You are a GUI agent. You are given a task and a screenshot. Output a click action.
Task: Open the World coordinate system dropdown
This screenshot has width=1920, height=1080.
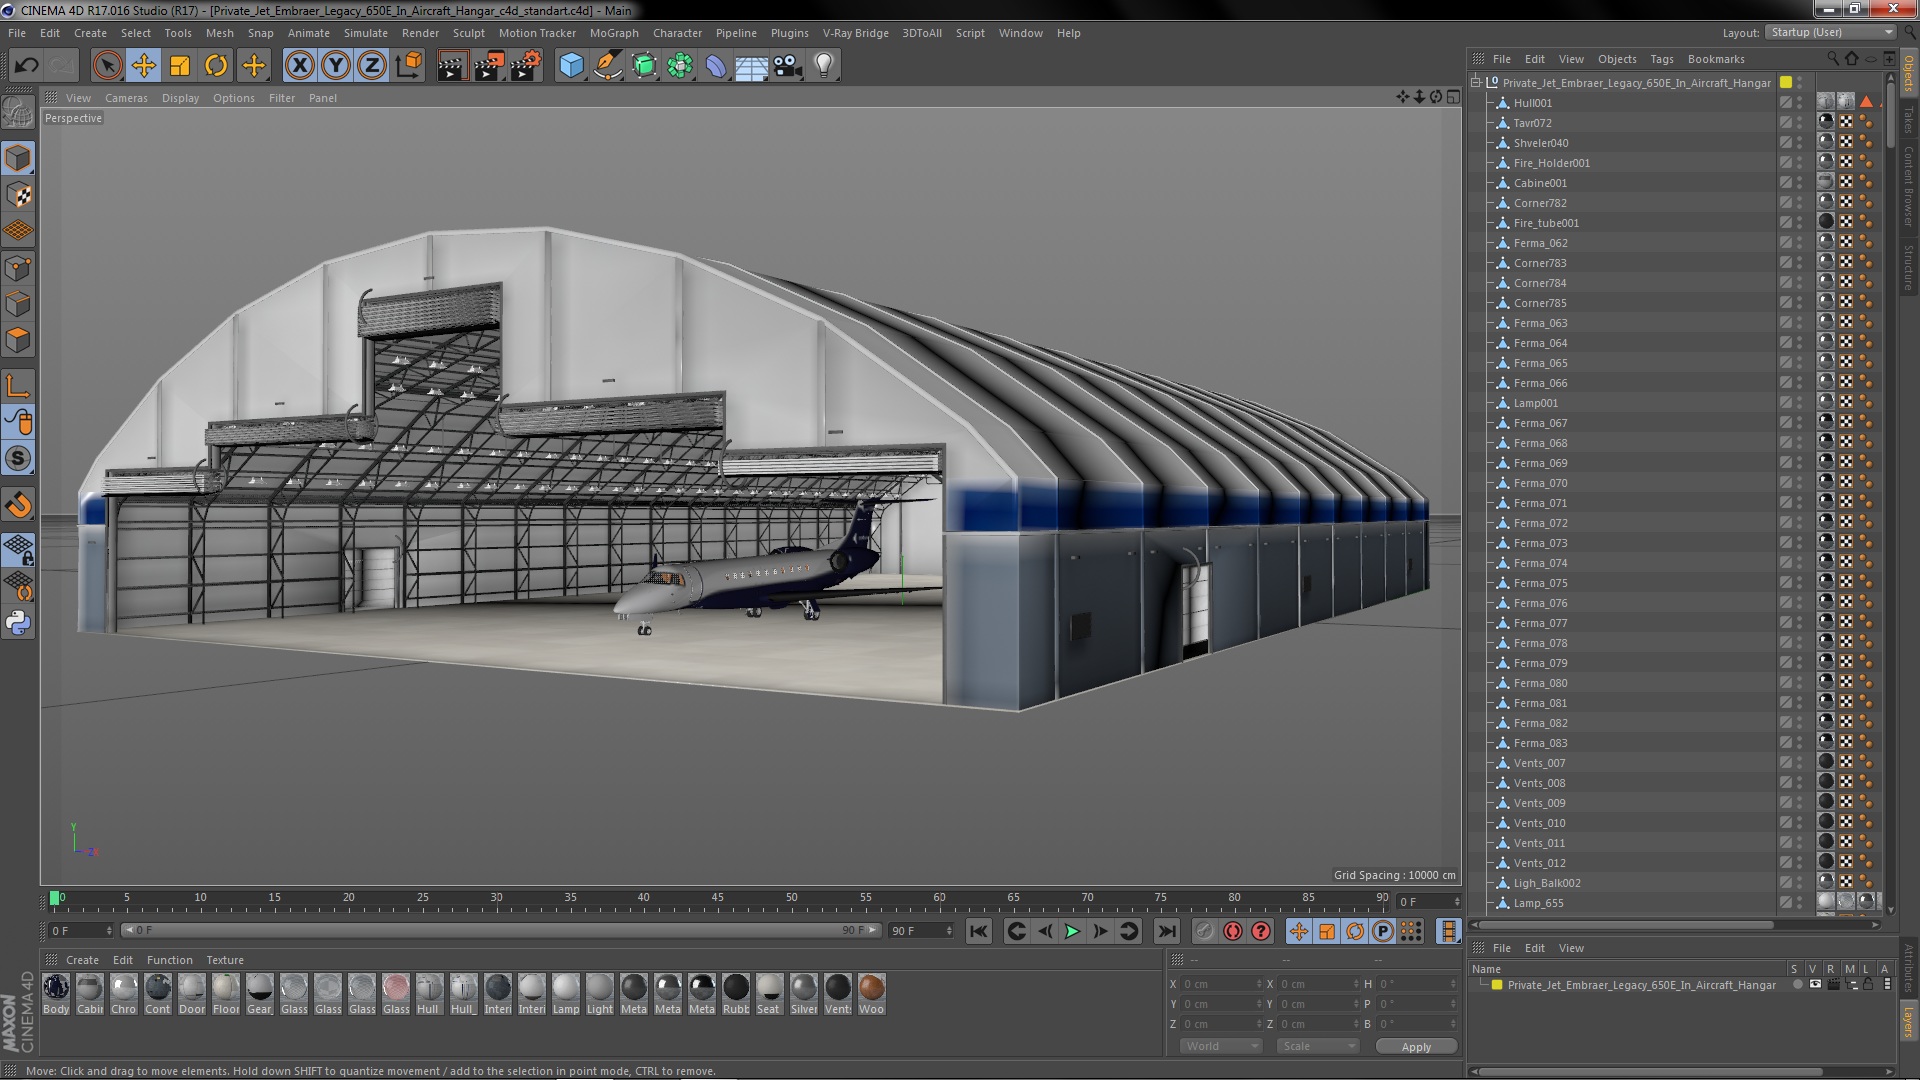pos(1221,1046)
